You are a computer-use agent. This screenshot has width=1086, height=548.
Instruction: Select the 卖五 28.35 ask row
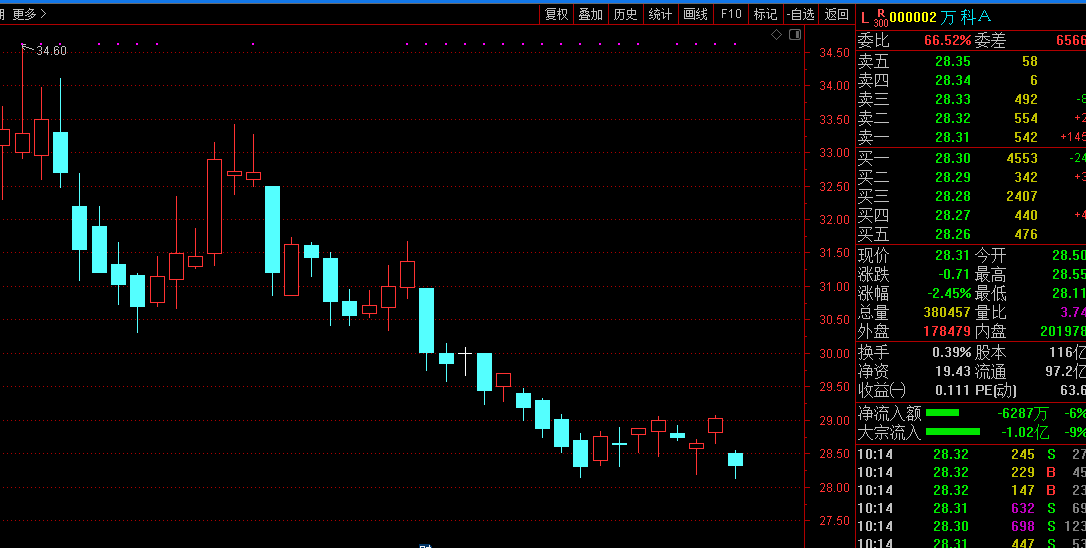pos(971,61)
